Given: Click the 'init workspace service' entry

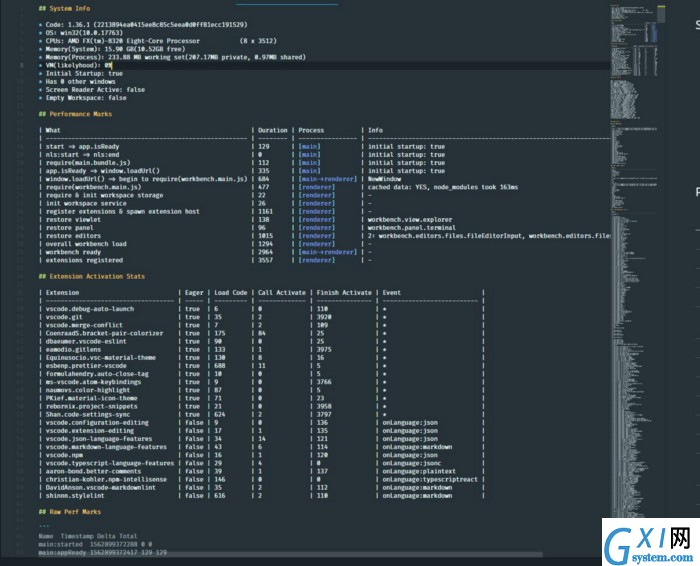Looking at the screenshot, I should pos(86,203).
